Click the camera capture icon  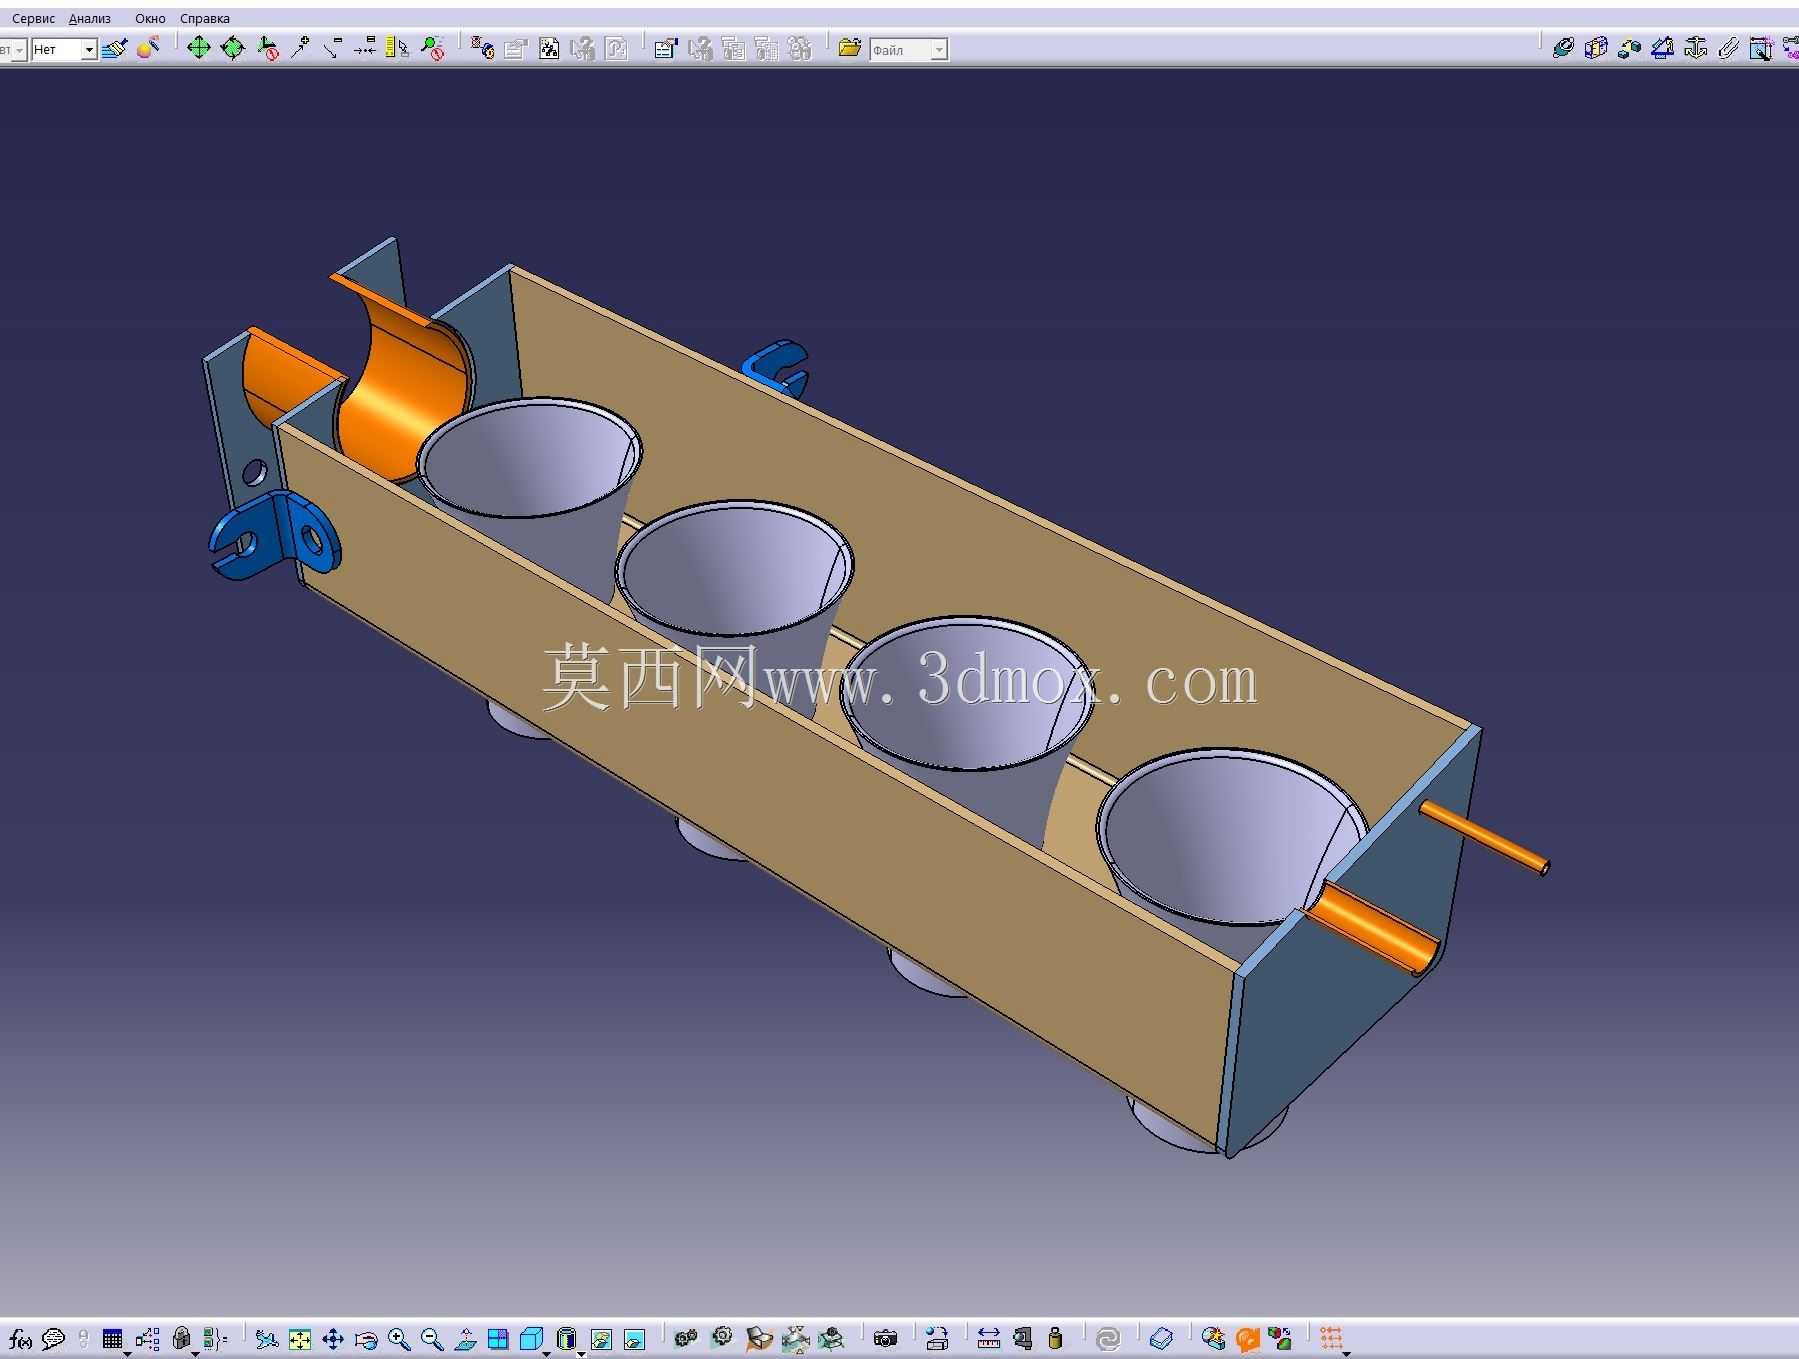point(885,1338)
